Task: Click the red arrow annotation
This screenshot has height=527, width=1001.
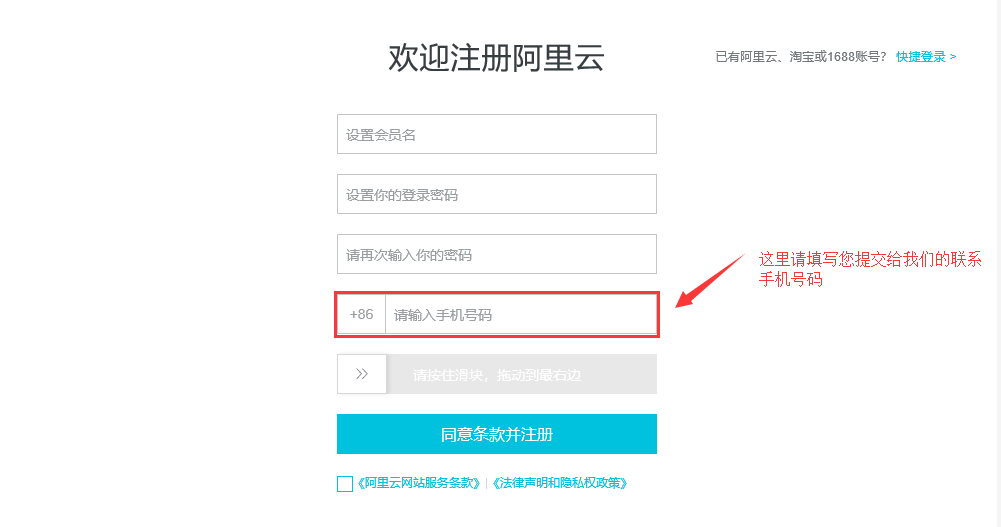Action: pos(710,281)
